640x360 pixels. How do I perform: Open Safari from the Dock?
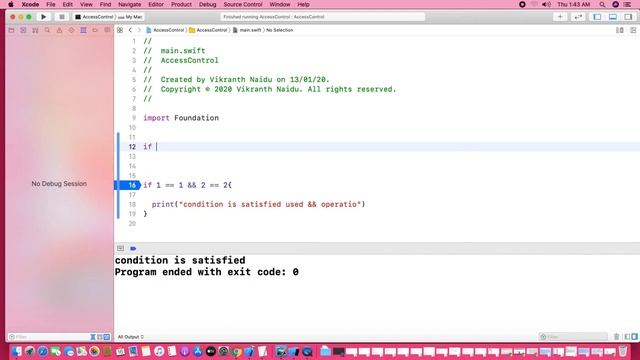point(43,351)
